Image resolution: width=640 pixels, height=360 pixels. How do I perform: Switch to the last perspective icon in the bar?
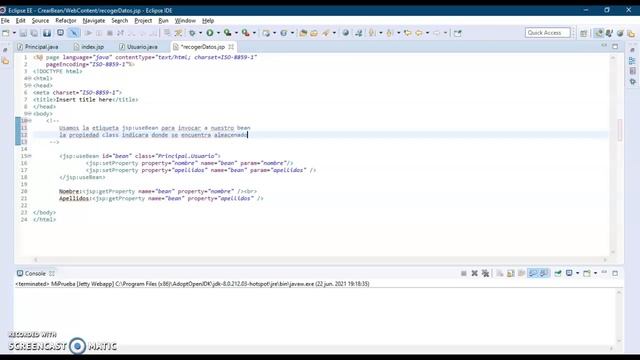631,33
